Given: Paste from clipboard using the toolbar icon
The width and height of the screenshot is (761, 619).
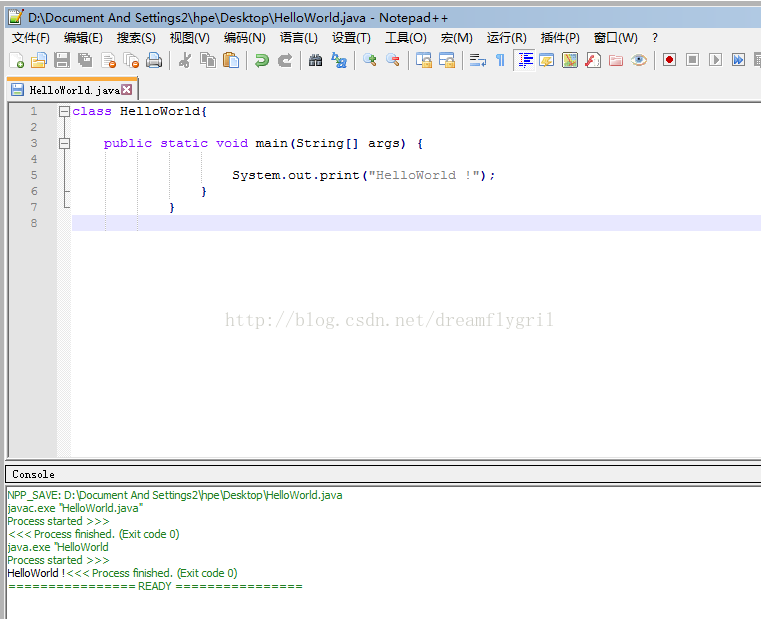Looking at the screenshot, I should point(231,60).
